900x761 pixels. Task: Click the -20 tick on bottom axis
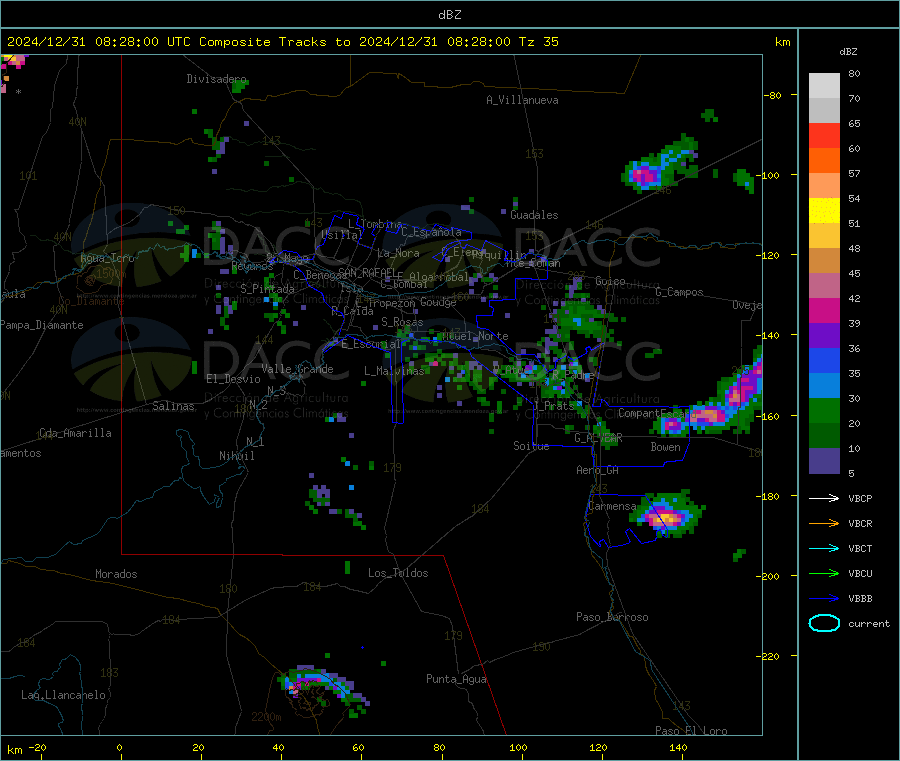click(x=38, y=747)
